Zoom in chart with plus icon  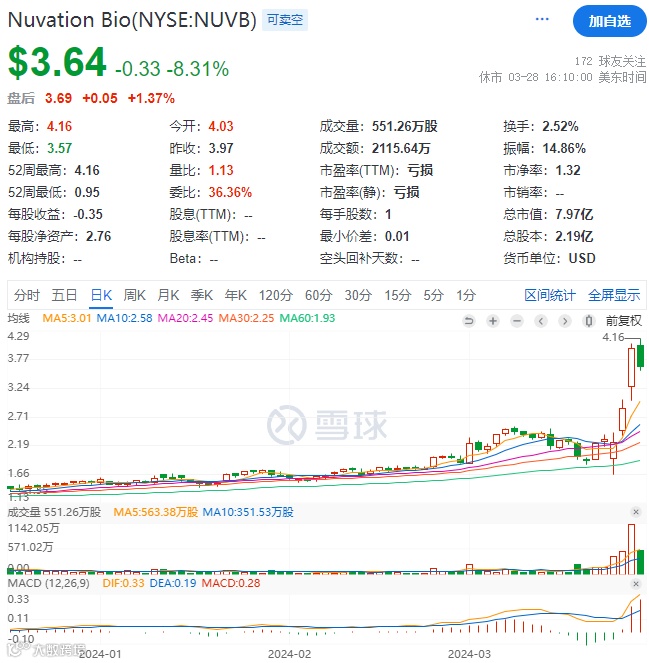click(493, 321)
